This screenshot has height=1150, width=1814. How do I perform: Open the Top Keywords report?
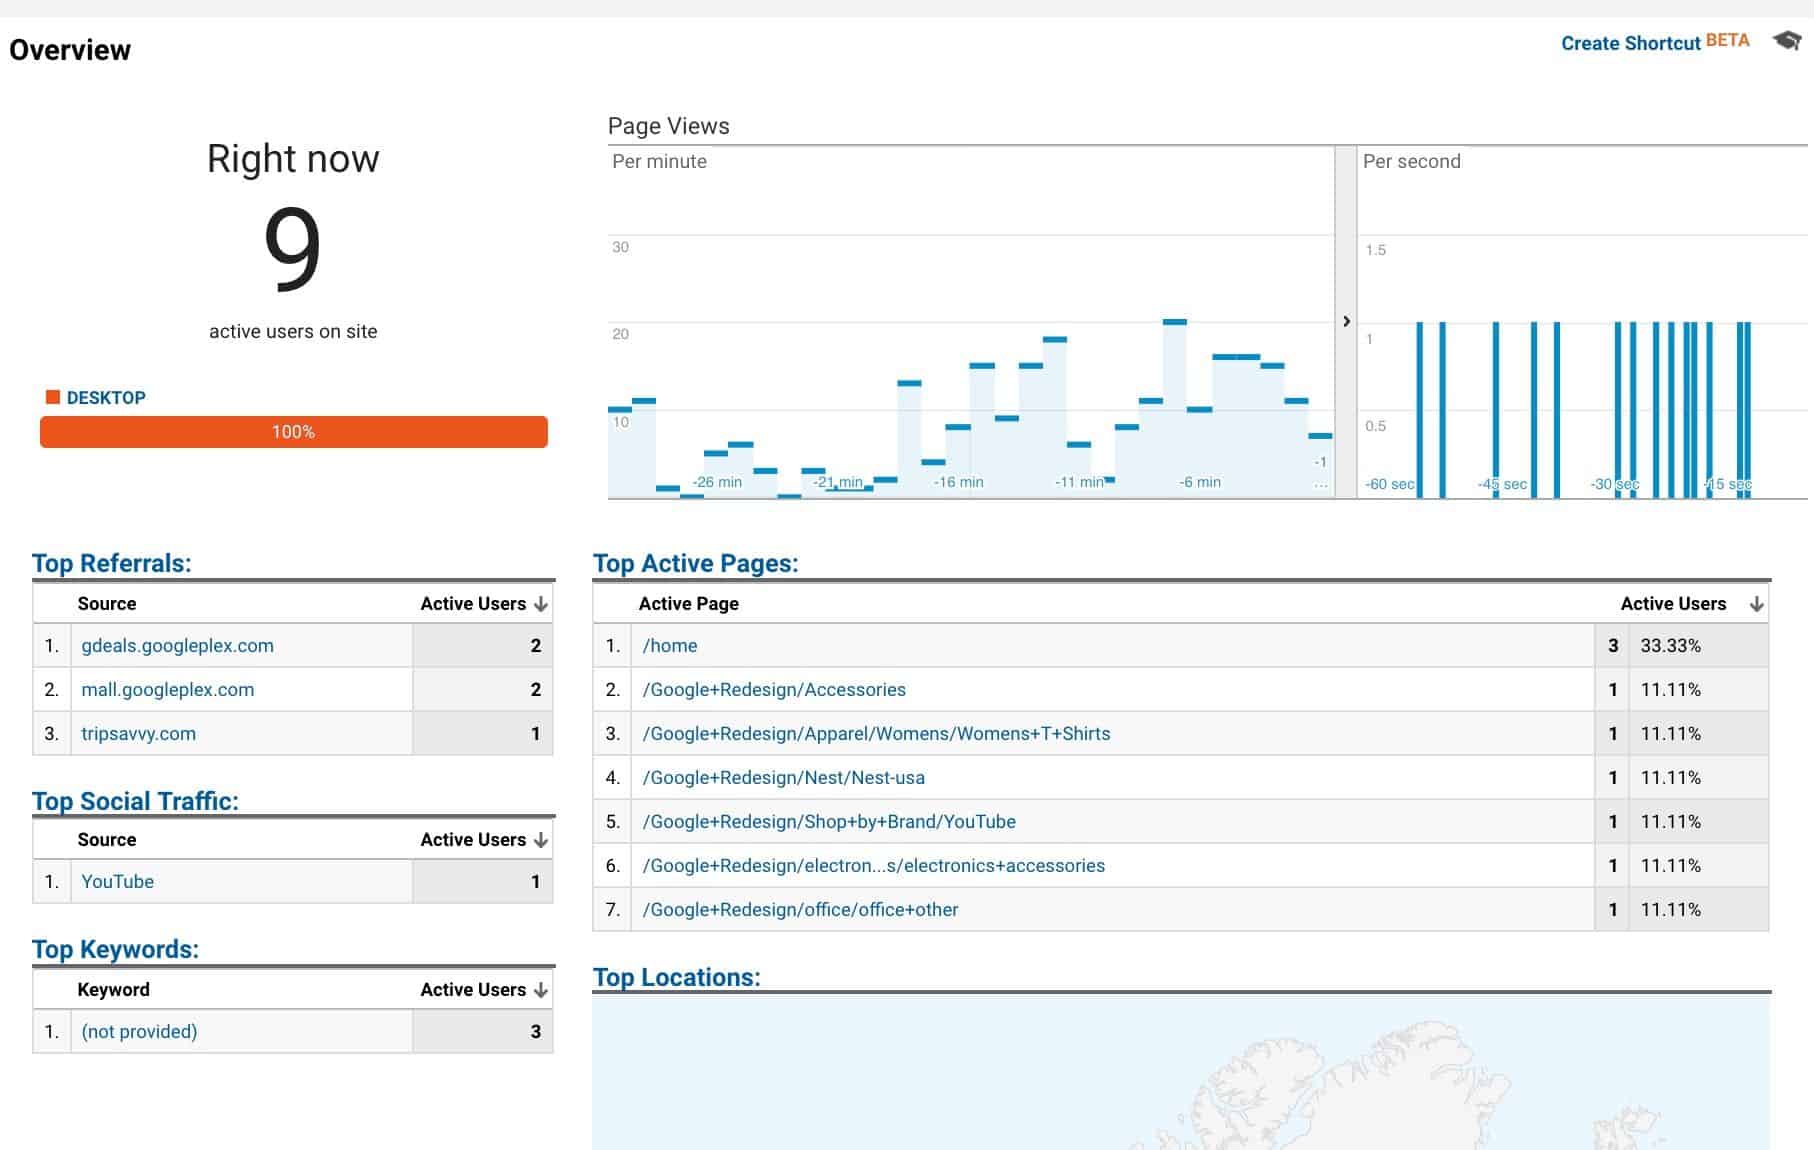click(x=115, y=949)
